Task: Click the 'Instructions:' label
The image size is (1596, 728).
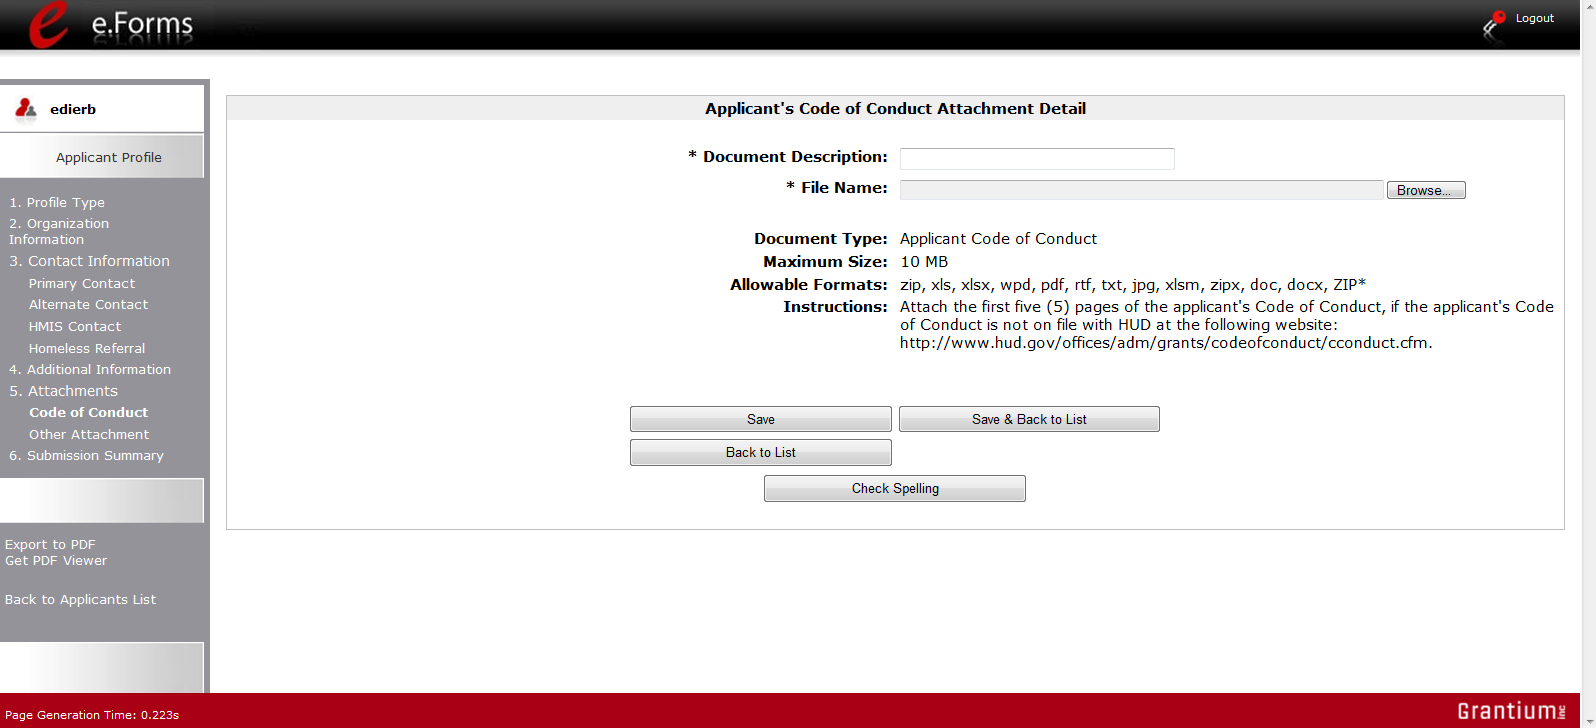Action: (835, 307)
